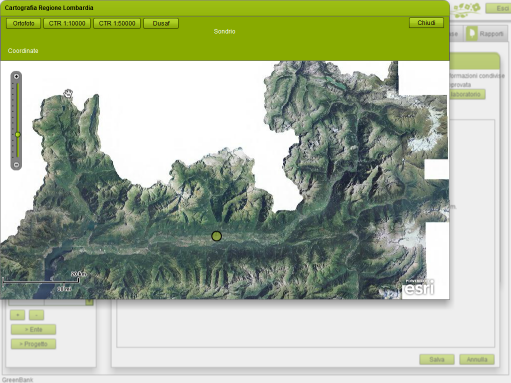Click the Salva button in background form
The height and width of the screenshot is (383, 511).
(437, 359)
